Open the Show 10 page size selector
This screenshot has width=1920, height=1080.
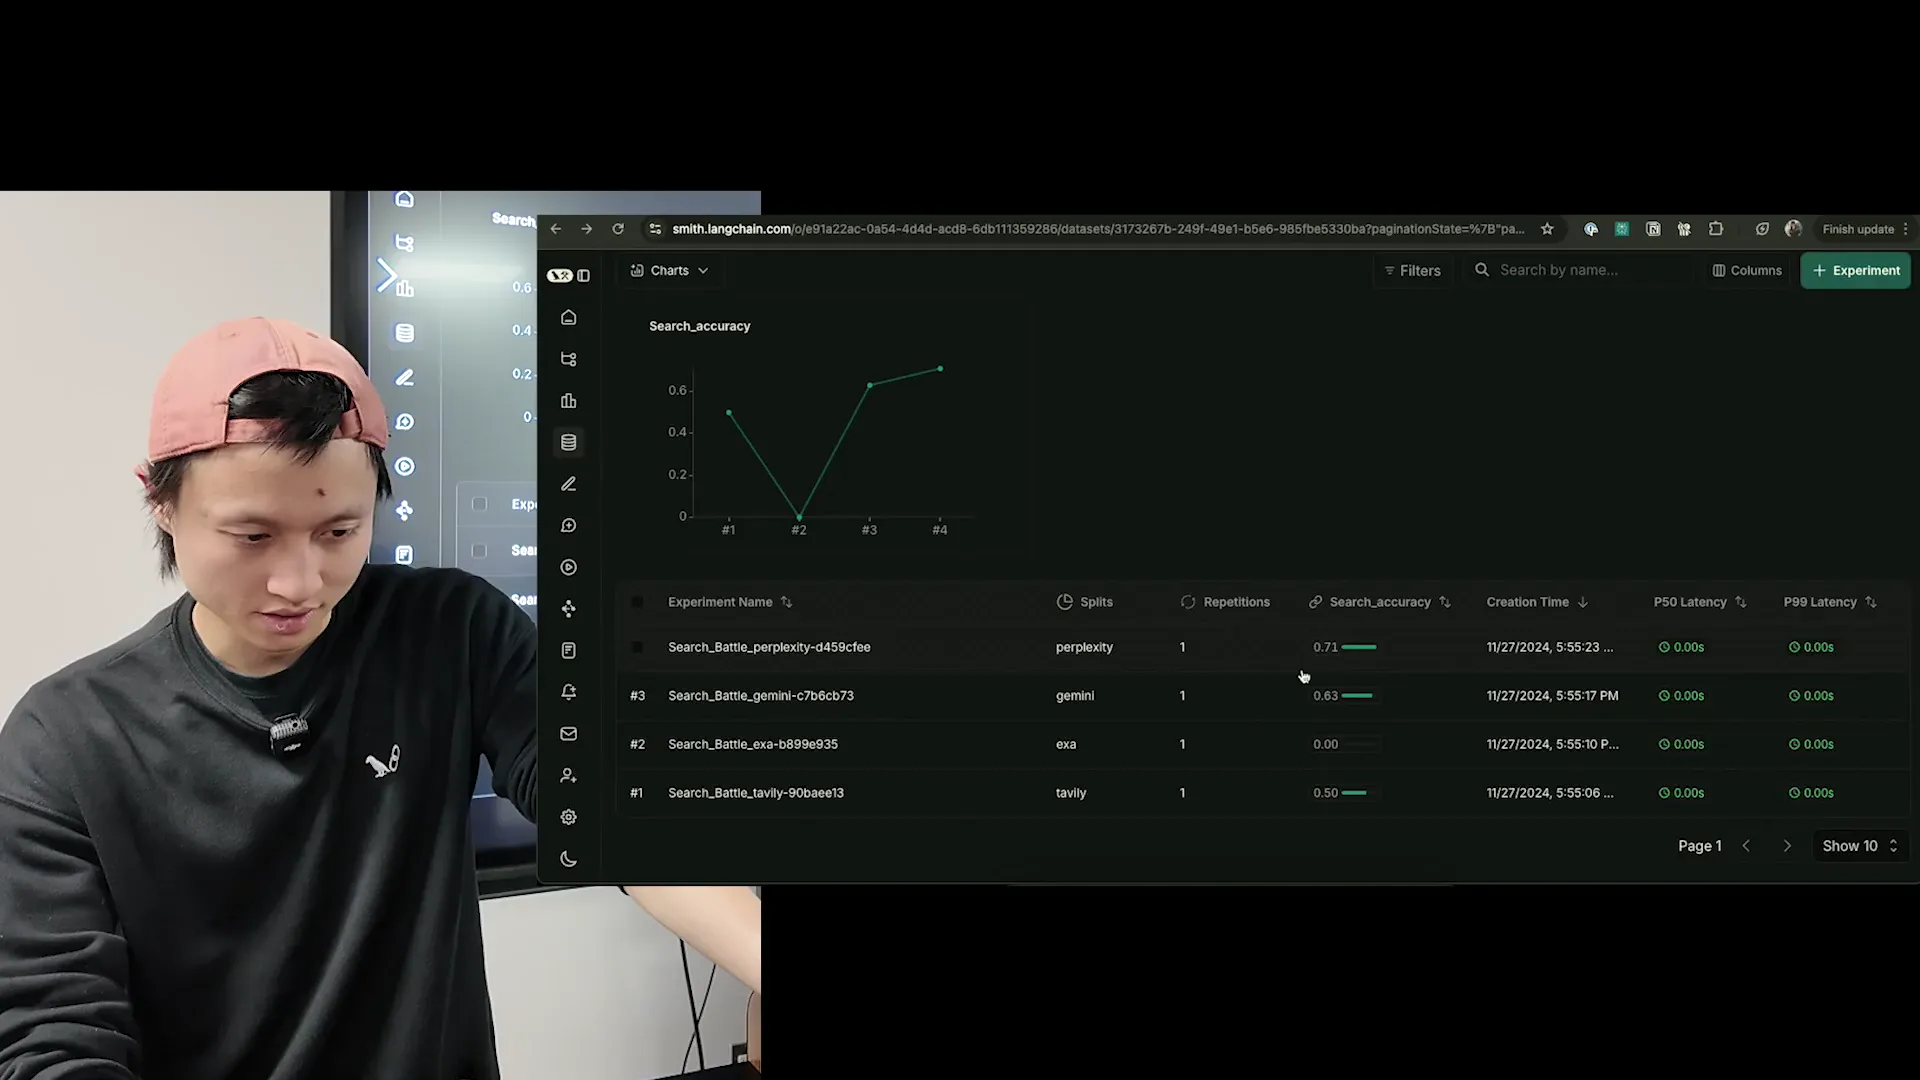pos(1859,846)
